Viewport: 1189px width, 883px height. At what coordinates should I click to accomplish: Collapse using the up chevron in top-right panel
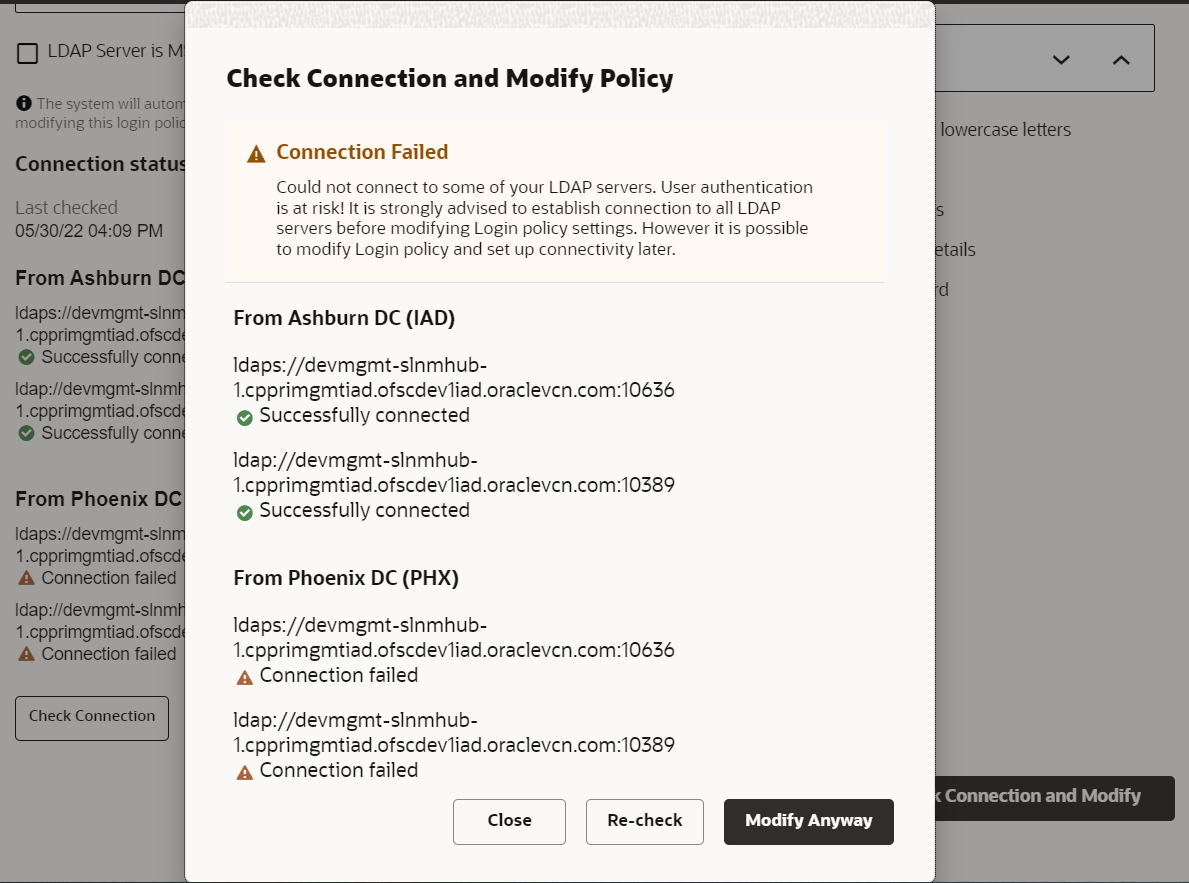(x=1121, y=60)
